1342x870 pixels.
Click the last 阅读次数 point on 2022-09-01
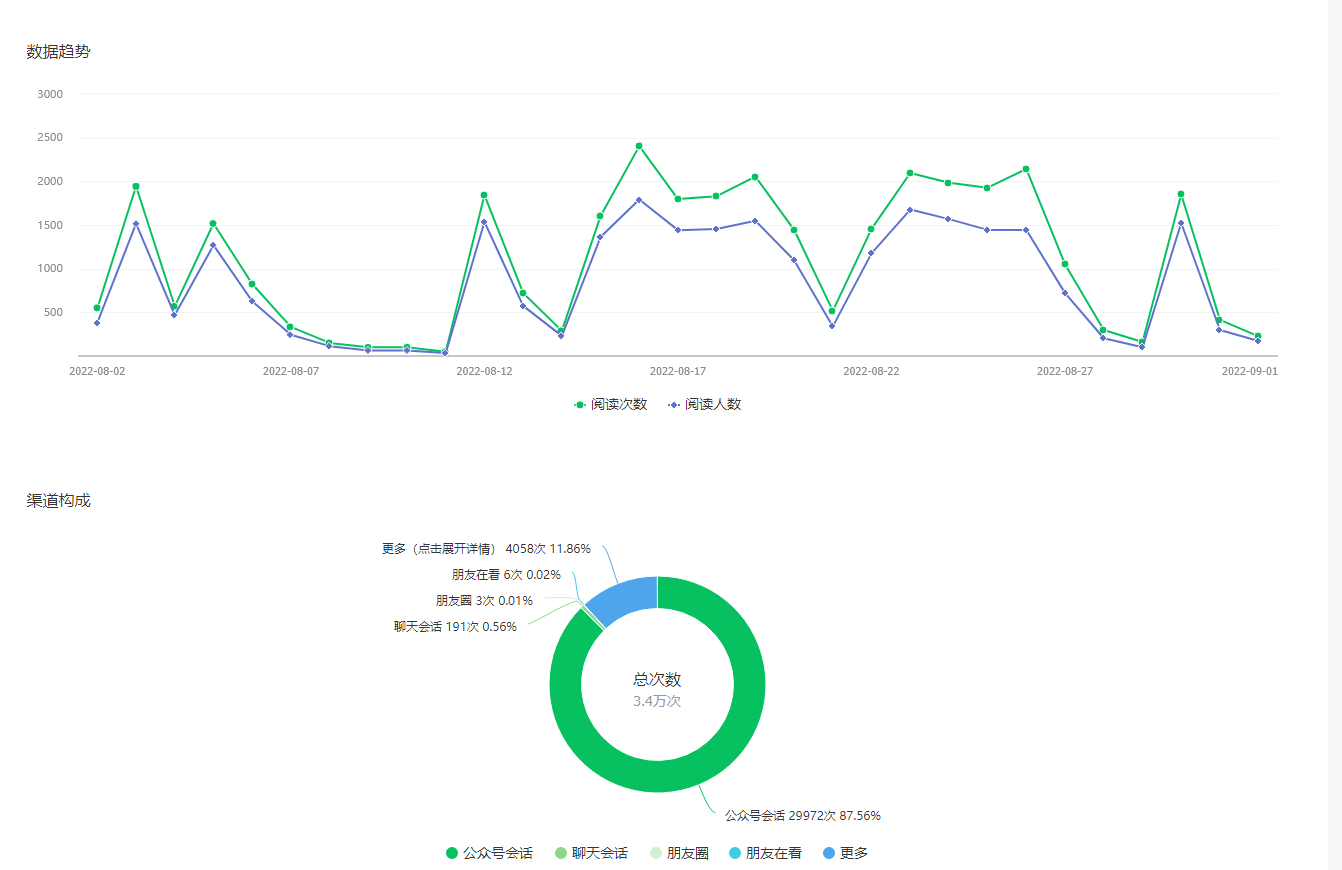point(1258,336)
